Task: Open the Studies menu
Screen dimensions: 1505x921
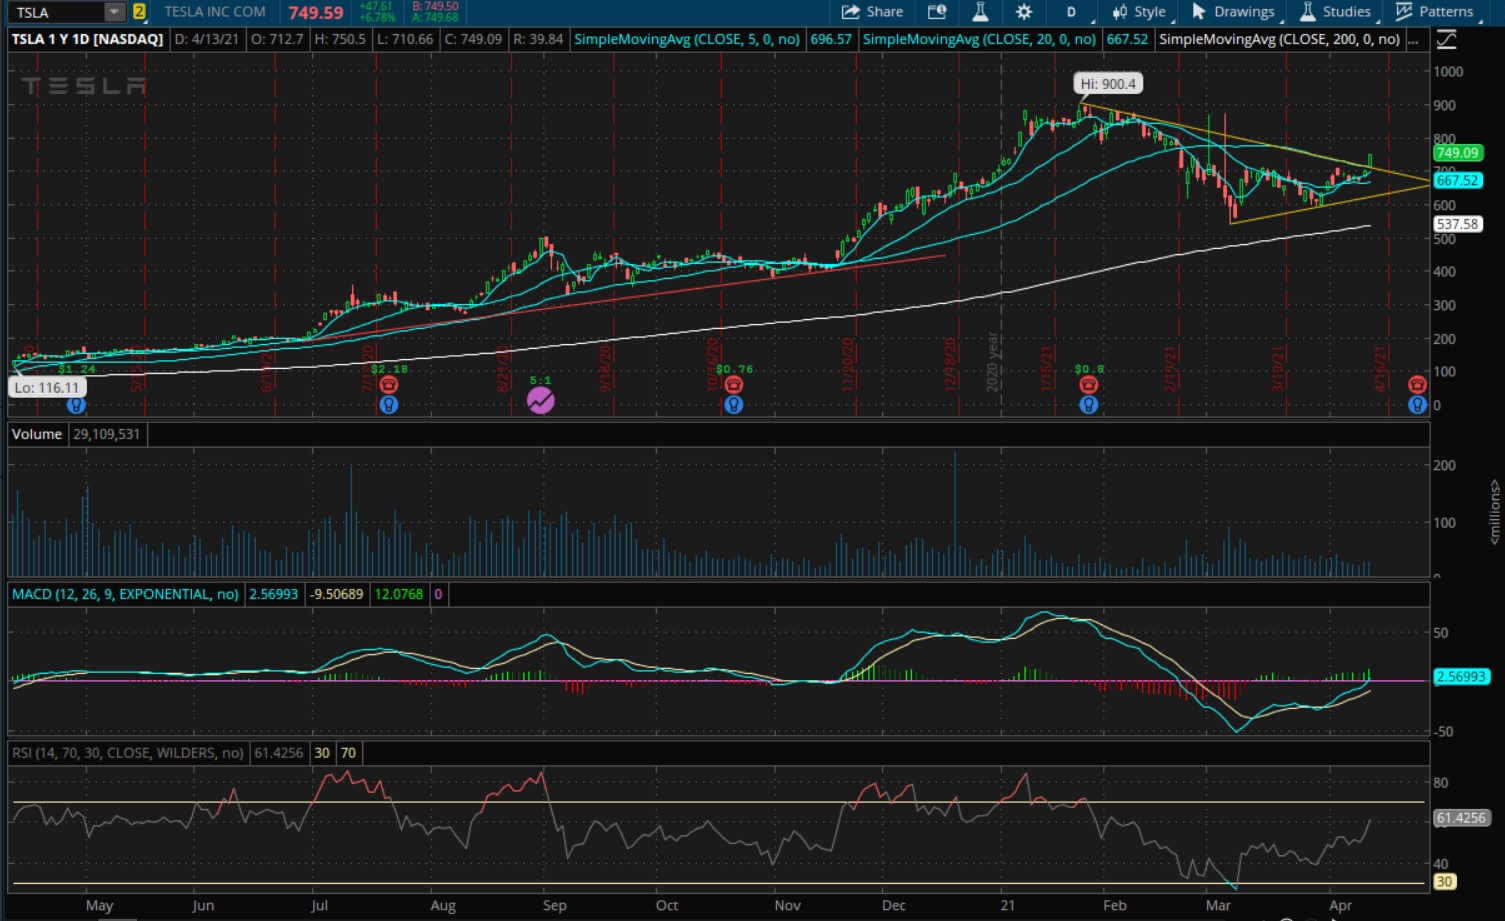Action: (1335, 12)
